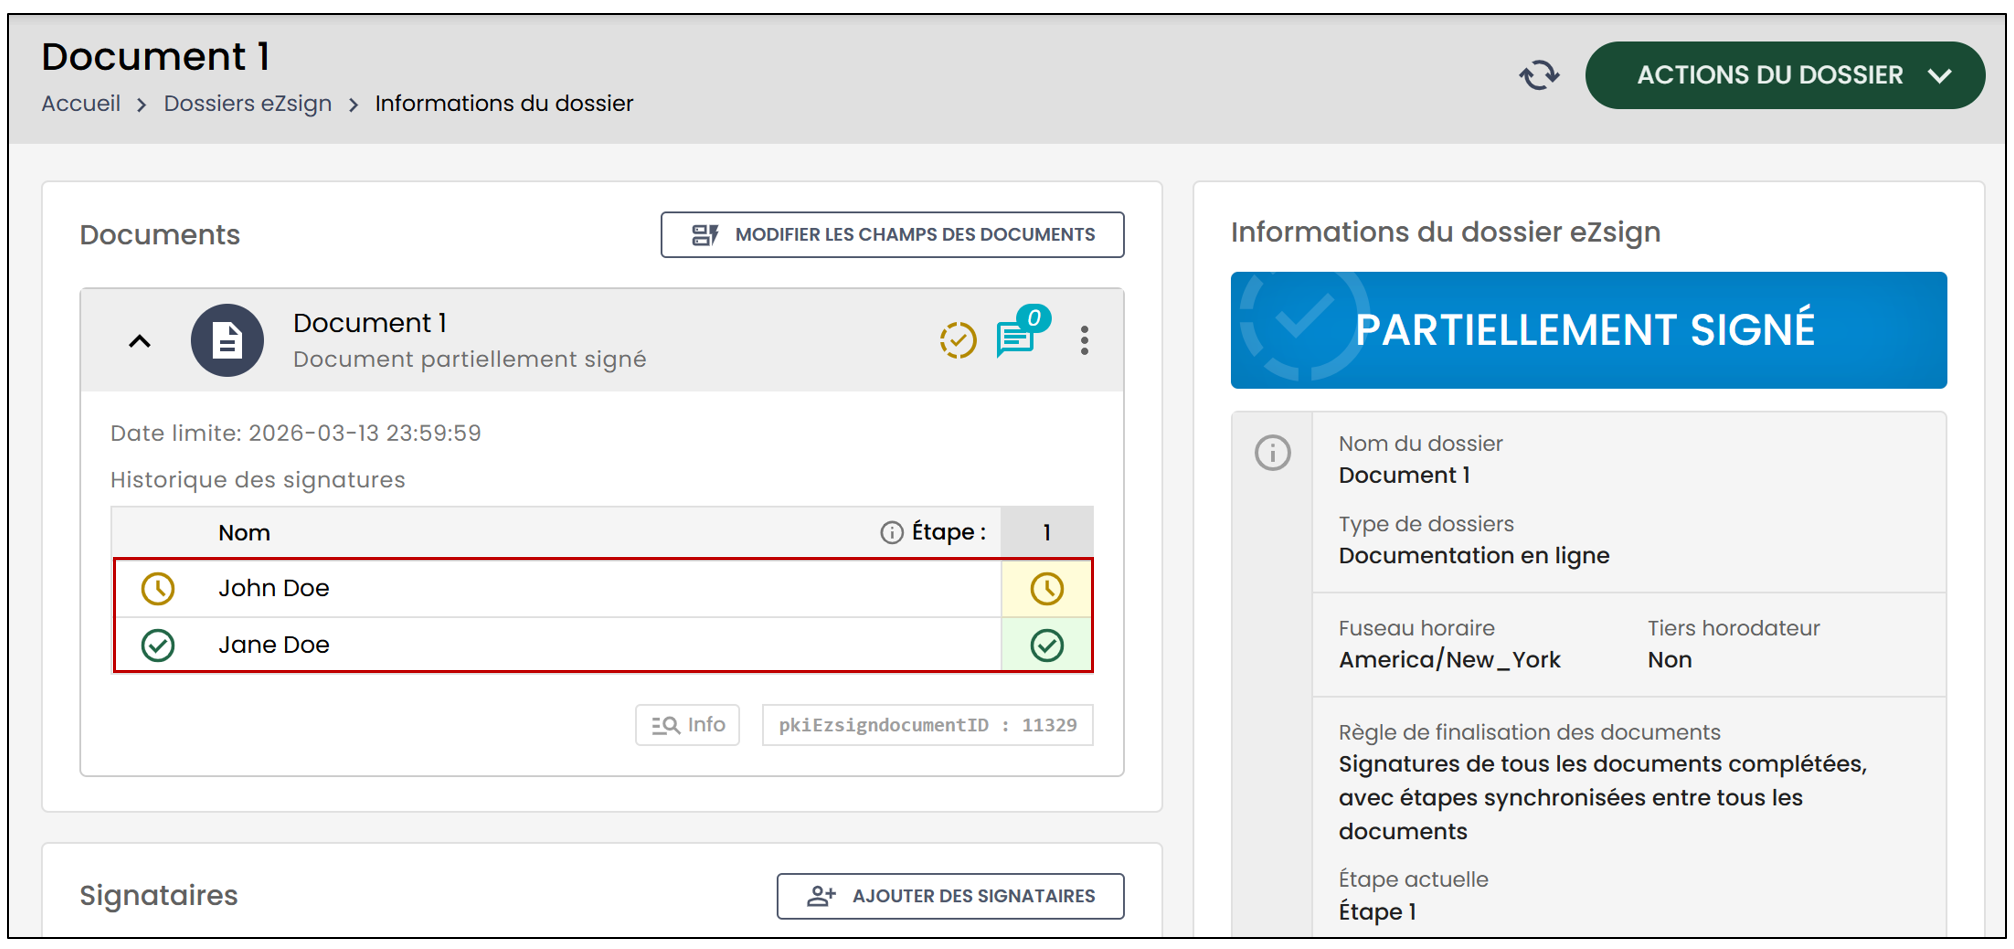
Task: Open the ACTIONS DU DOSSIER dropdown
Action: click(x=1785, y=75)
